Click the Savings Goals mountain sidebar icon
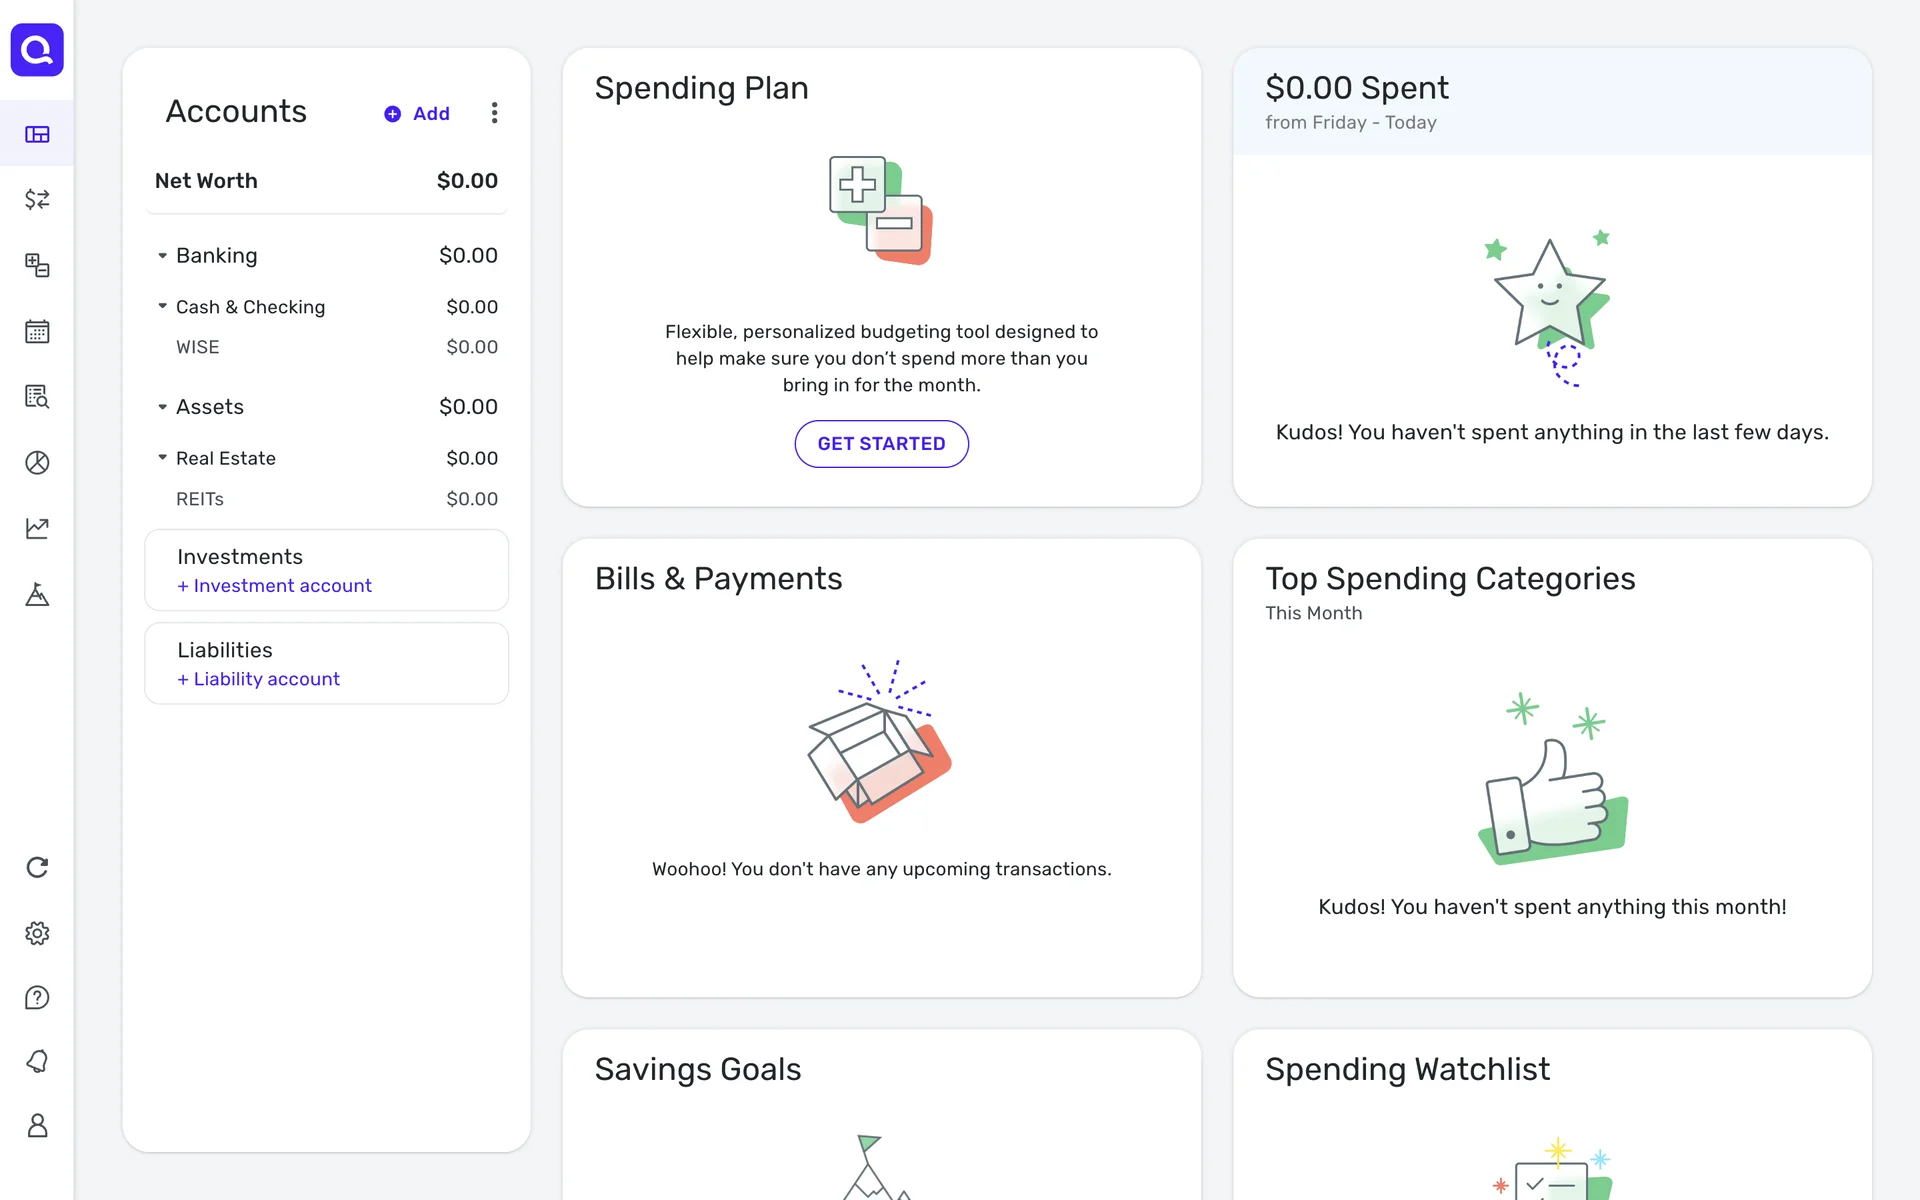 tap(37, 595)
